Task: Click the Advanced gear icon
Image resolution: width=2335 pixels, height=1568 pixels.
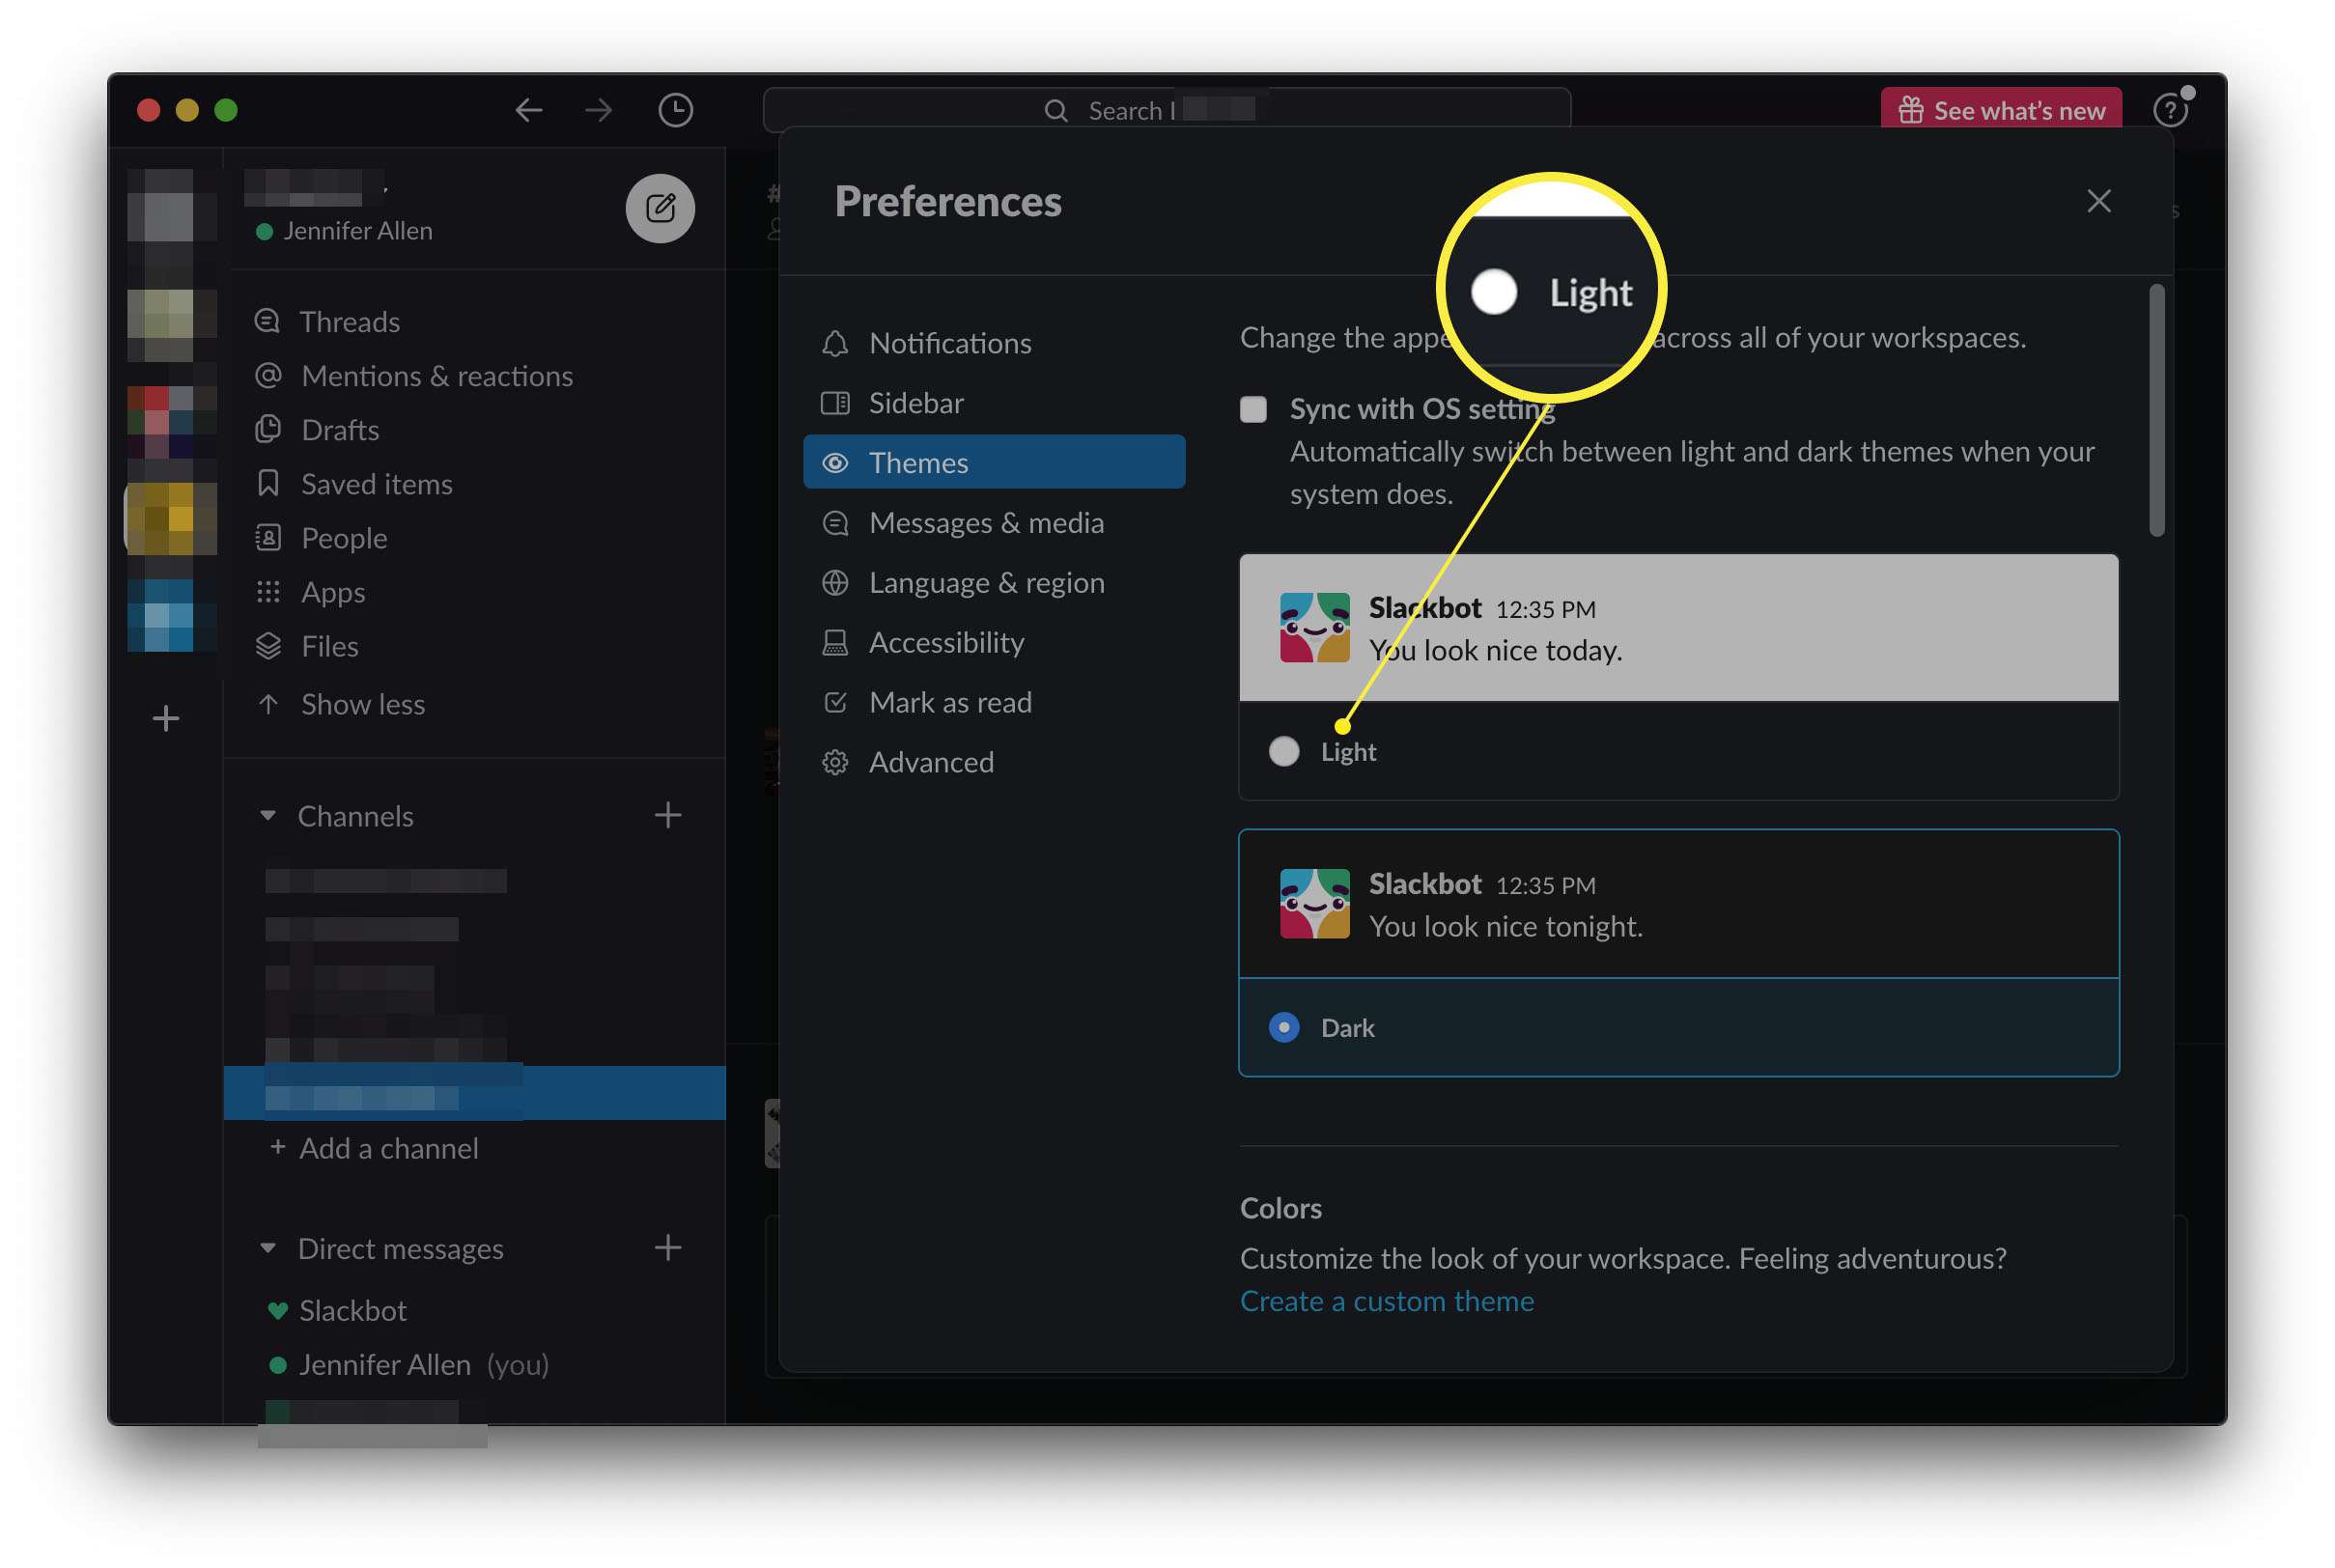Action: point(835,763)
